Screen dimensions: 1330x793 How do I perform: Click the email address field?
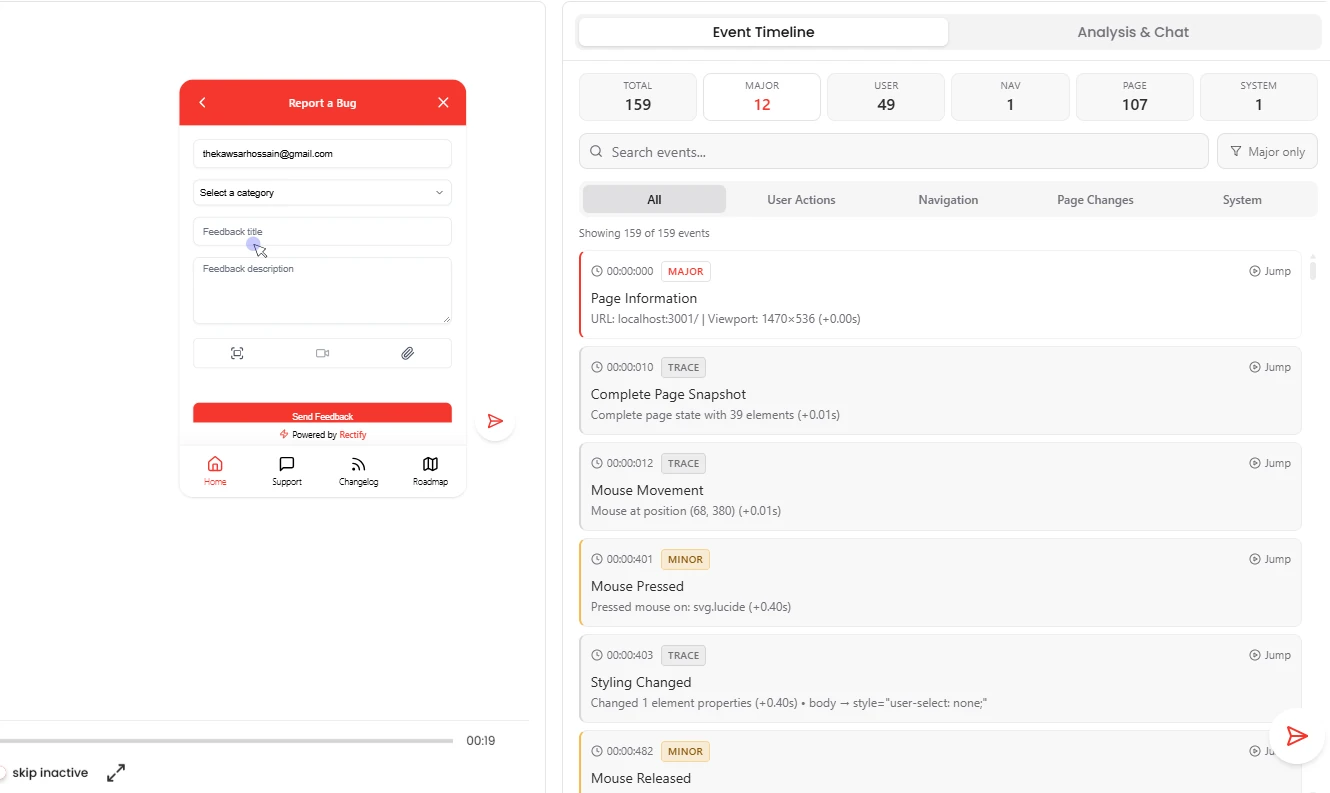[322, 154]
